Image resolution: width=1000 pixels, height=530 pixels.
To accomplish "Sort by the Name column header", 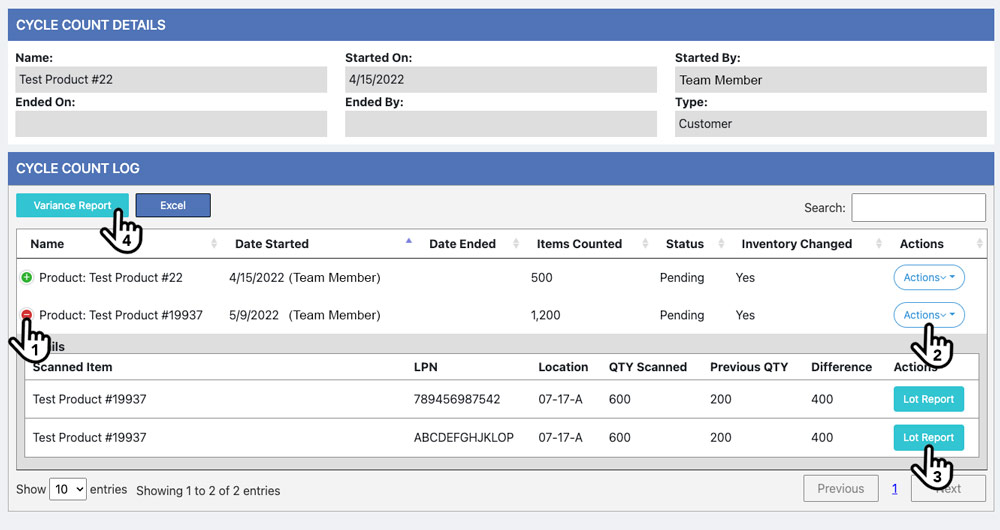I will [x=47, y=244].
